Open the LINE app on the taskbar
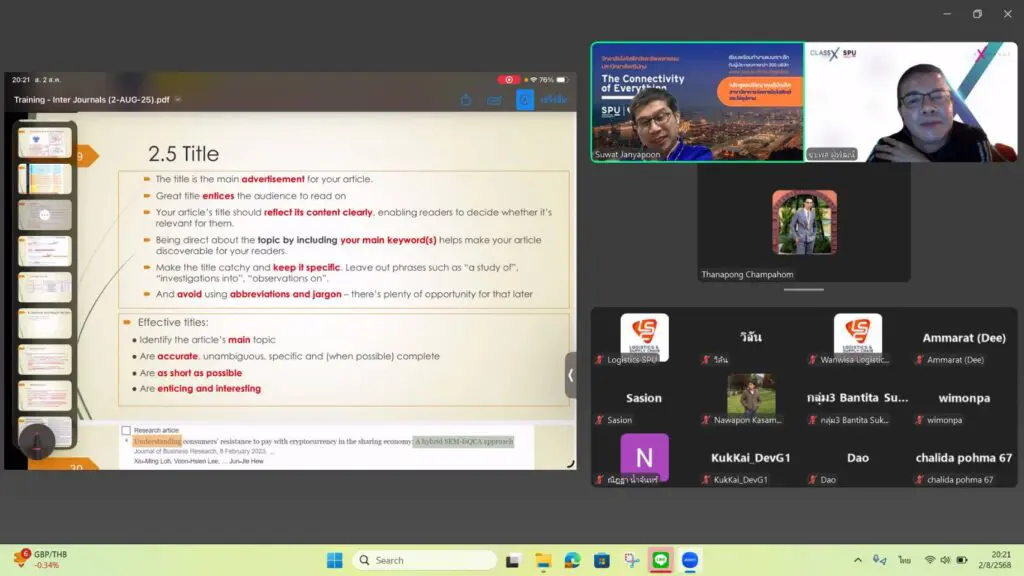 (x=661, y=560)
